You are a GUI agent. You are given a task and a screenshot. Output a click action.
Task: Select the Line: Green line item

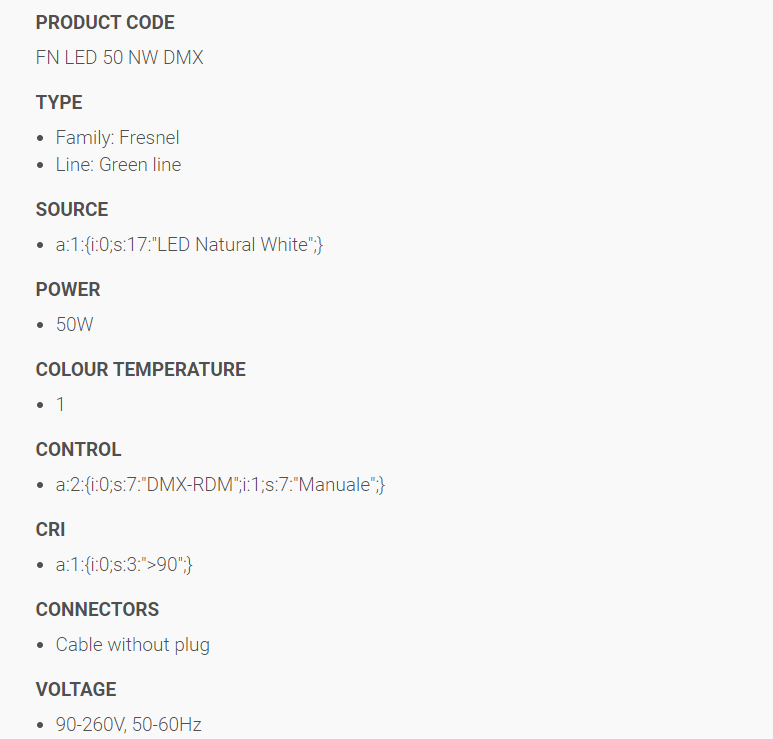click(118, 165)
